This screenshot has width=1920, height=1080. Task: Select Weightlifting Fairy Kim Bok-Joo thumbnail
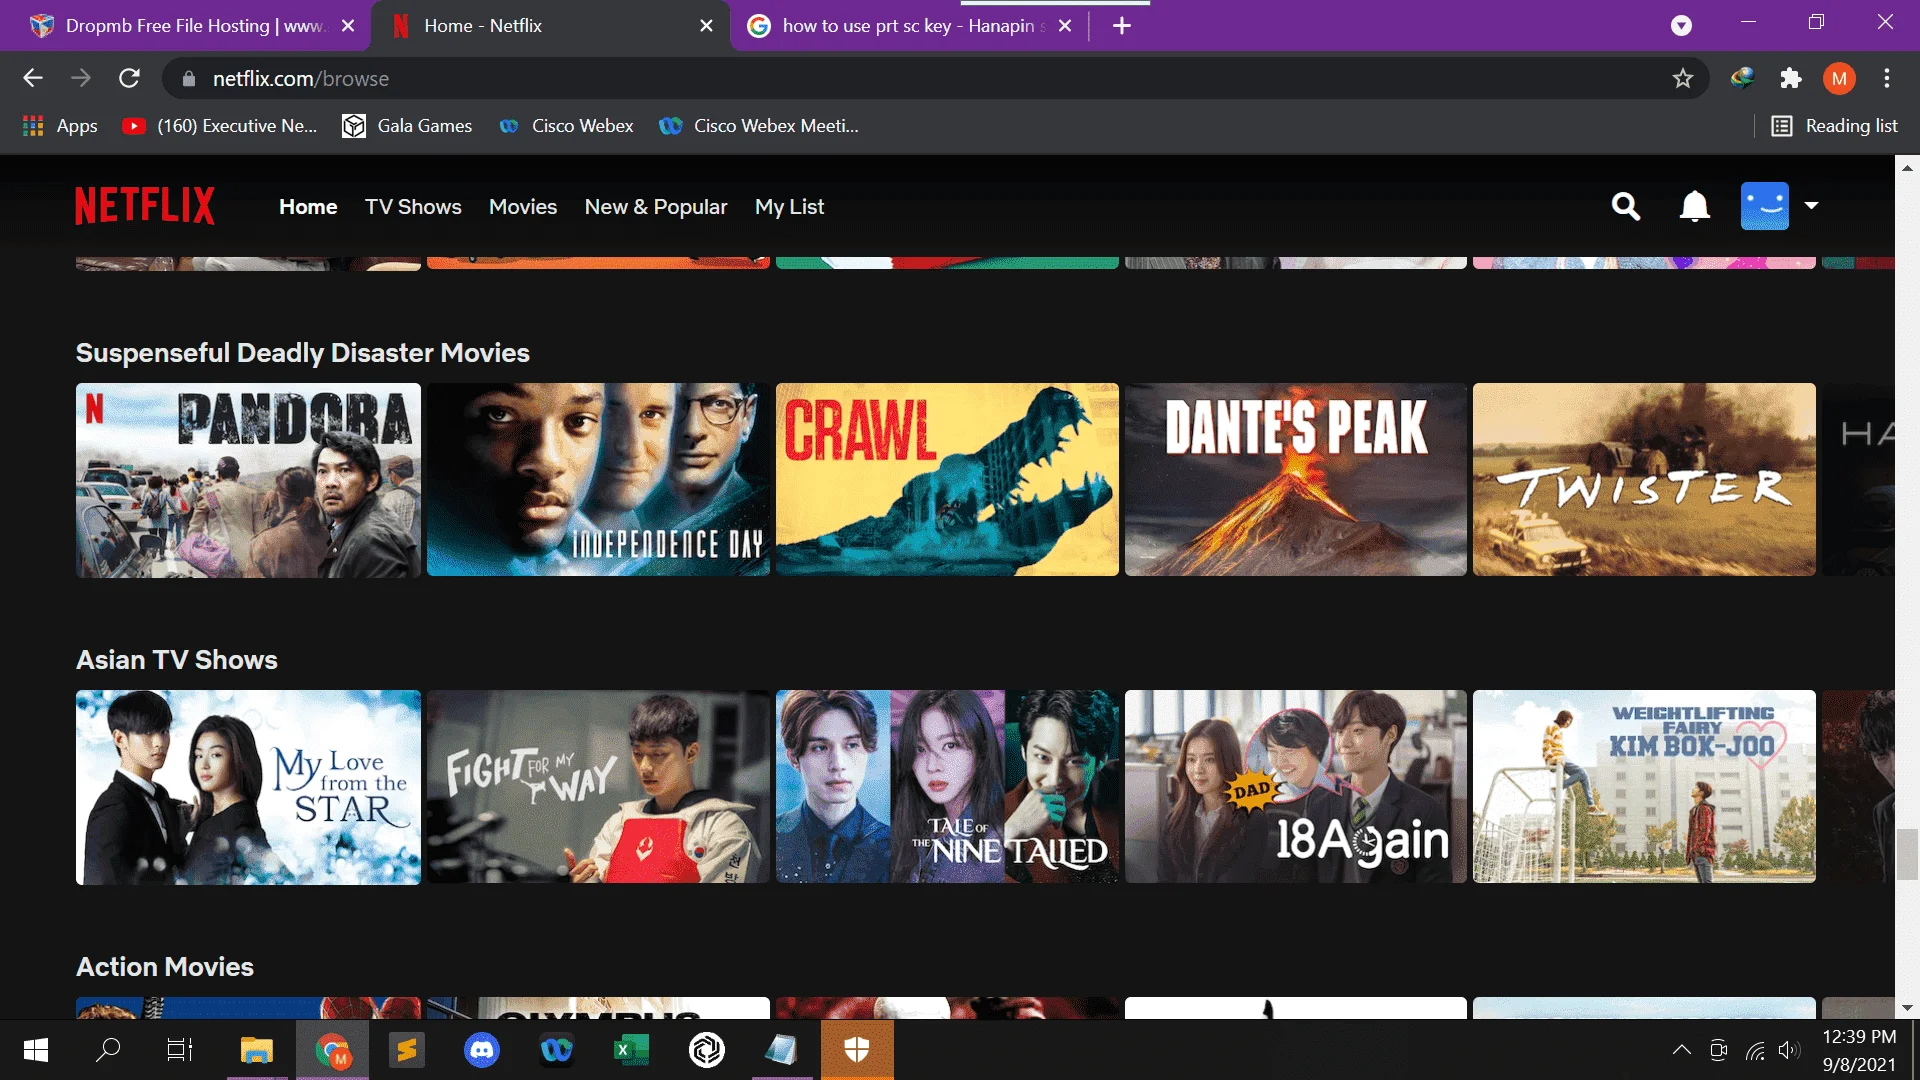coord(1644,787)
